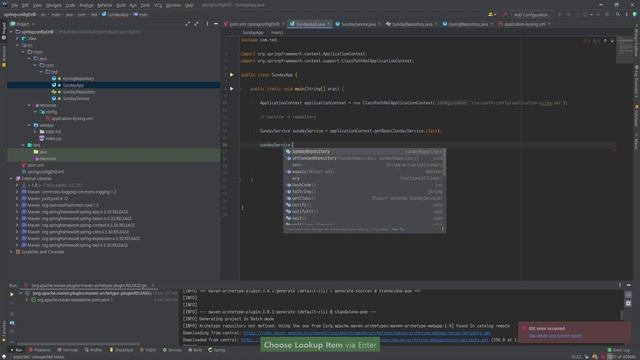The height and width of the screenshot is (360, 640).
Task: Collapse the main folder arrow
Action: [23, 52]
